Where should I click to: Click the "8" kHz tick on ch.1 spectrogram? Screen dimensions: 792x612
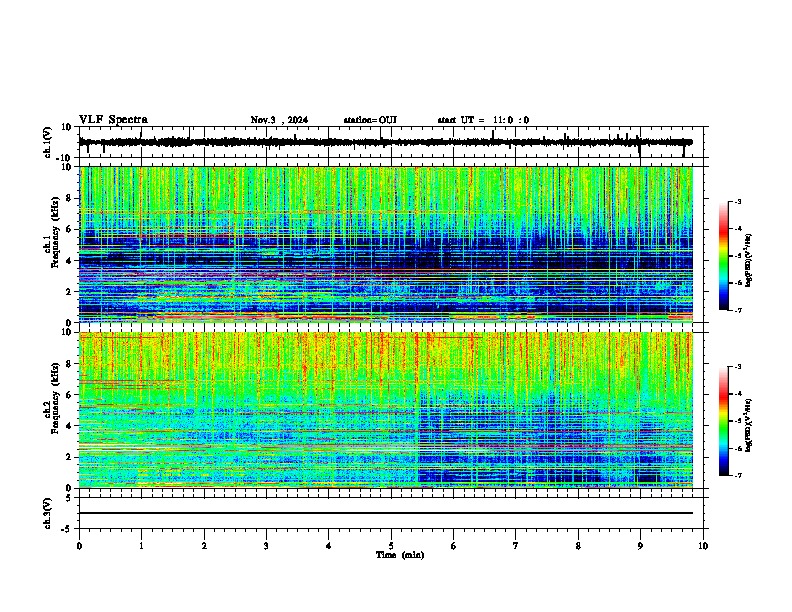pyautogui.click(x=70, y=198)
